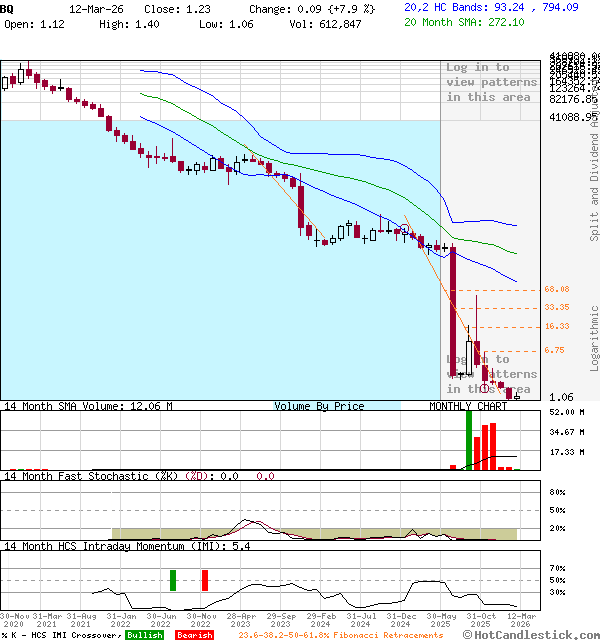Click the MONTHLY CHART timeframe label

click(468, 406)
